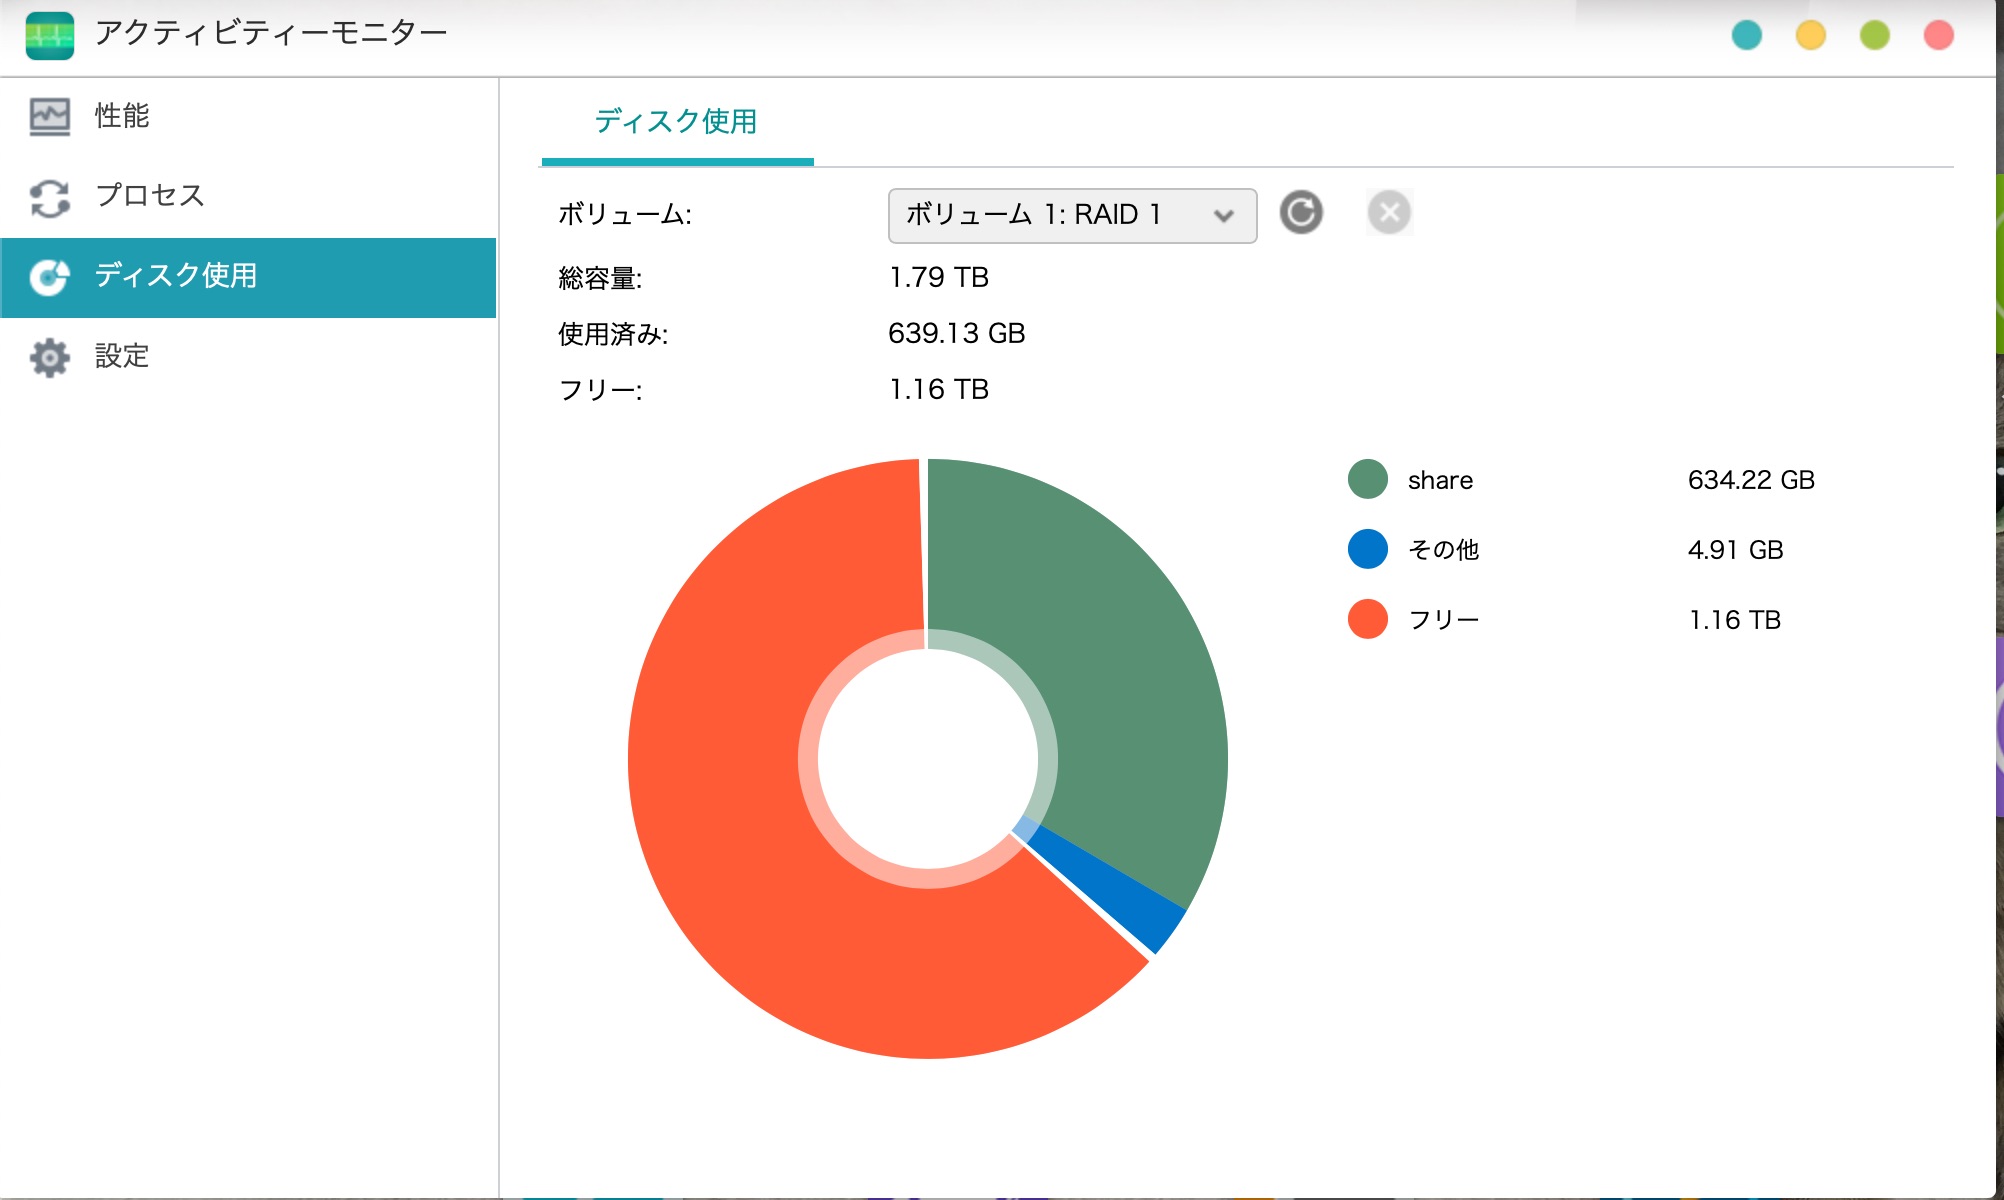Click the volume dropdown chevron arrow
The width and height of the screenshot is (2004, 1200).
coord(1223,216)
